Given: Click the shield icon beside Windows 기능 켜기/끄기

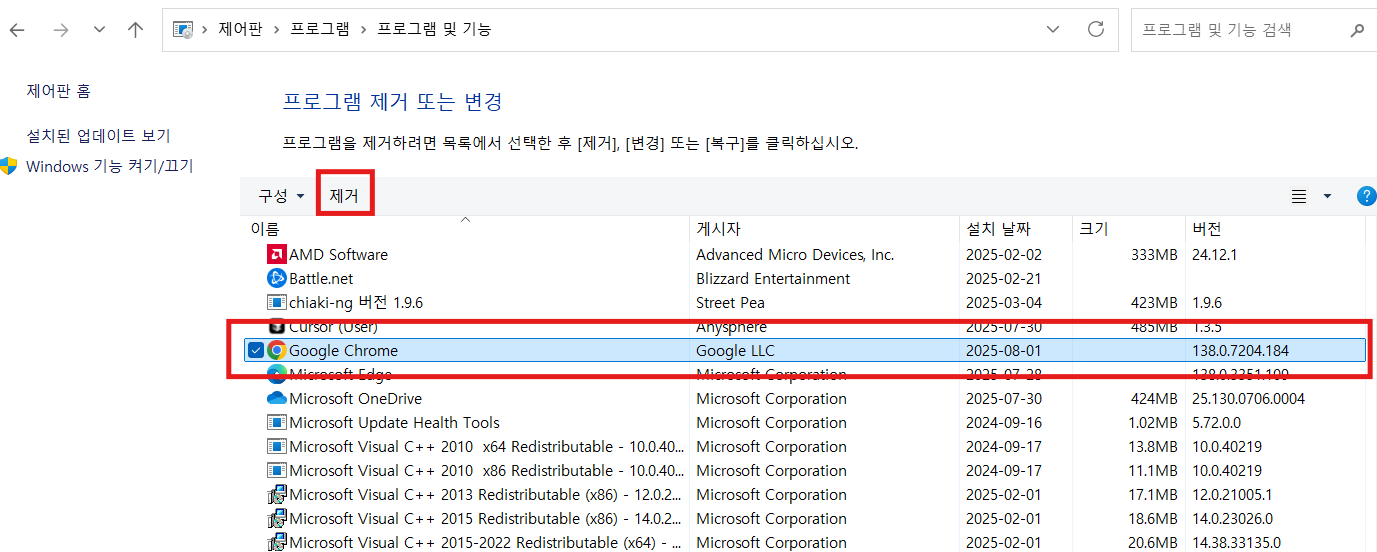Looking at the screenshot, I should pos(9,166).
